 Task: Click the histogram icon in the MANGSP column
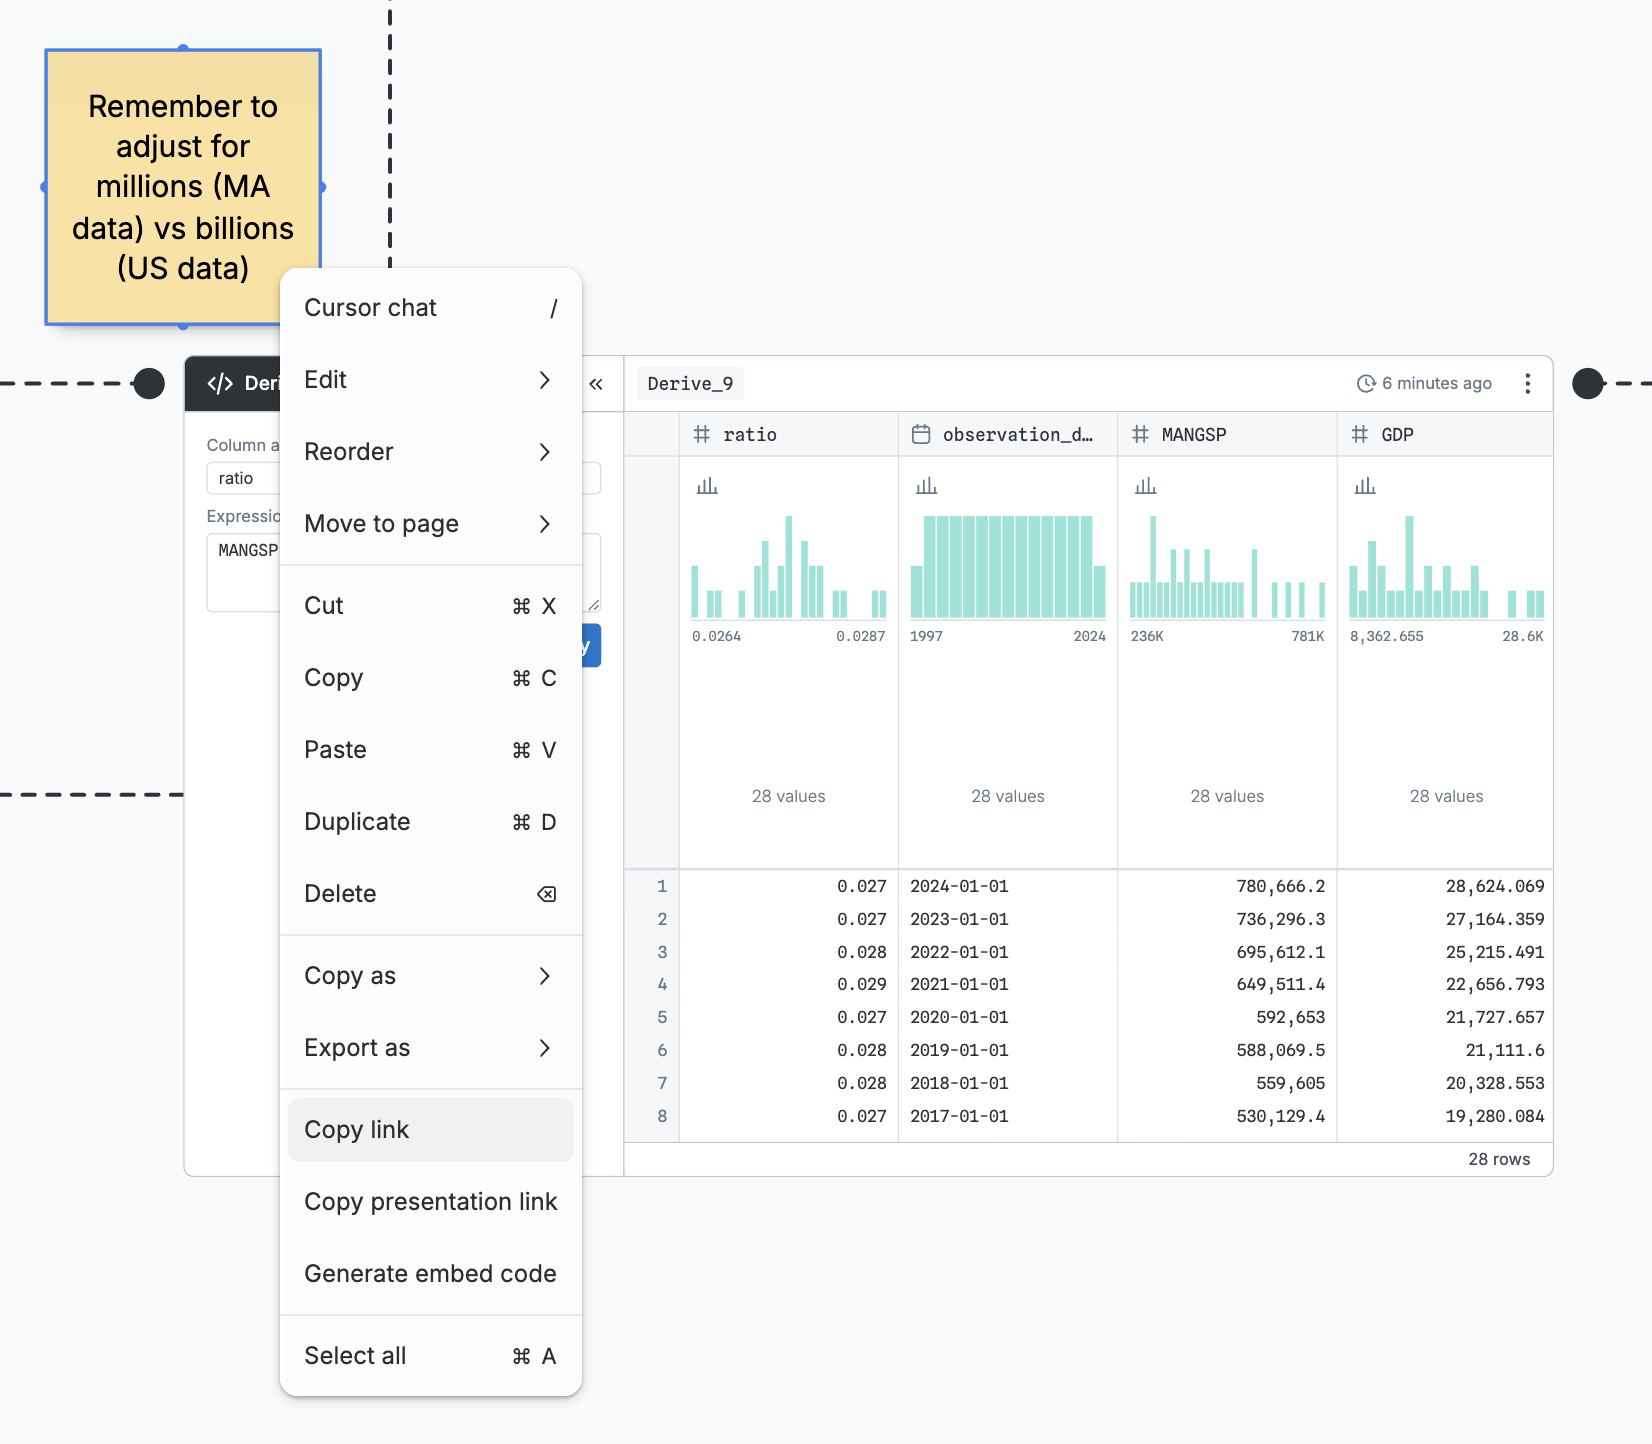pos(1145,486)
